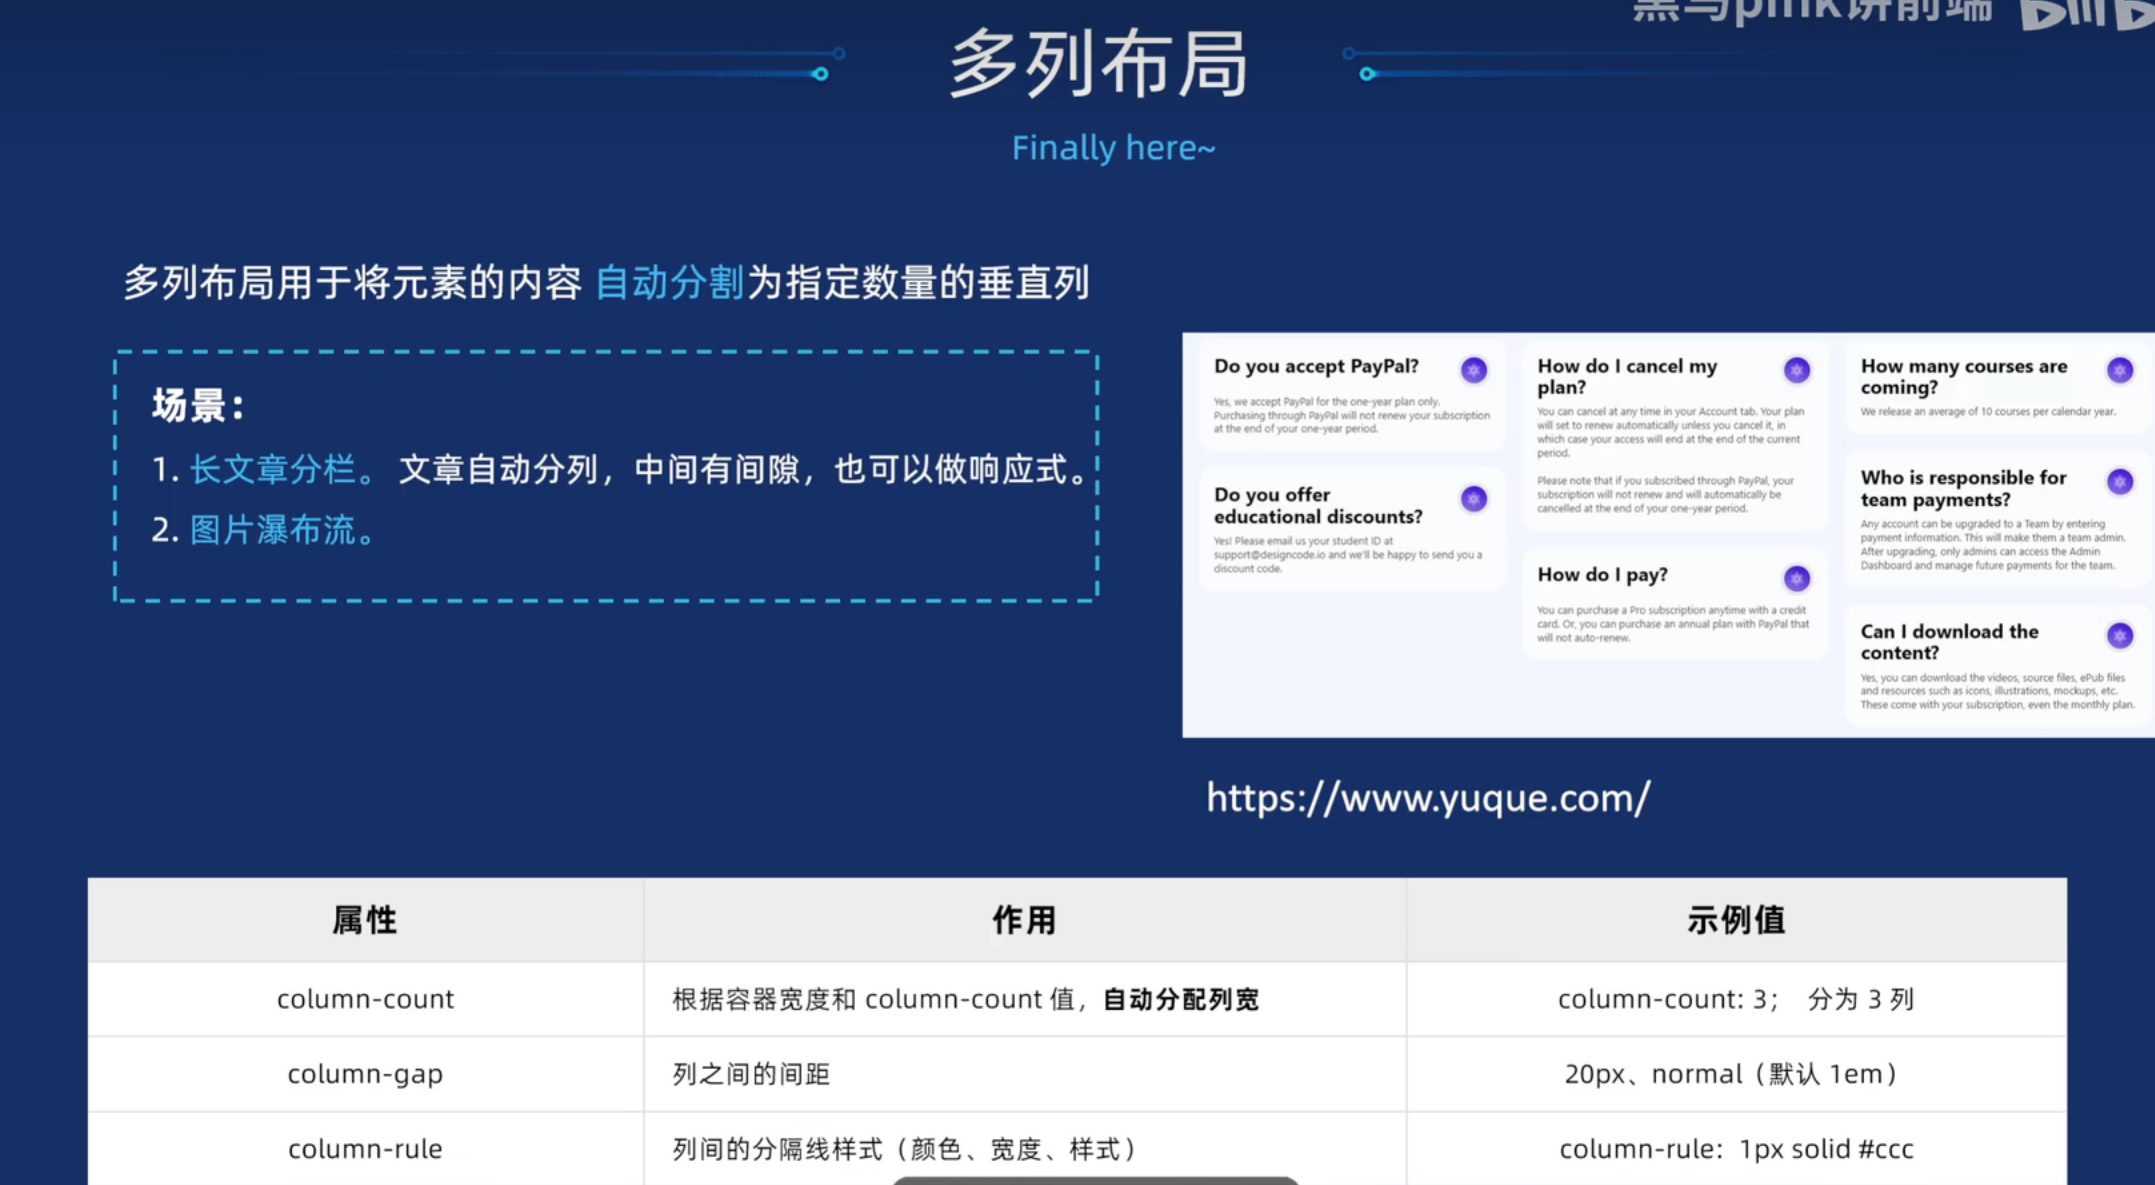The width and height of the screenshot is (2155, 1185).
Task: Click the 'Finally here~' subtitle text
Action: pyautogui.click(x=1113, y=148)
